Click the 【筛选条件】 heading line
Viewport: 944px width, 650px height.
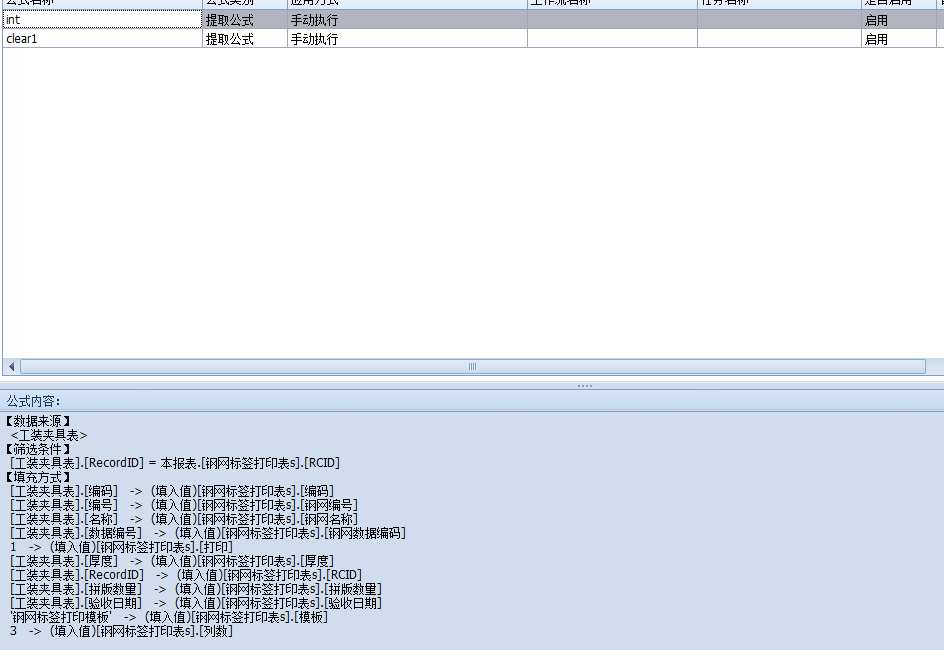(x=38, y=449)
